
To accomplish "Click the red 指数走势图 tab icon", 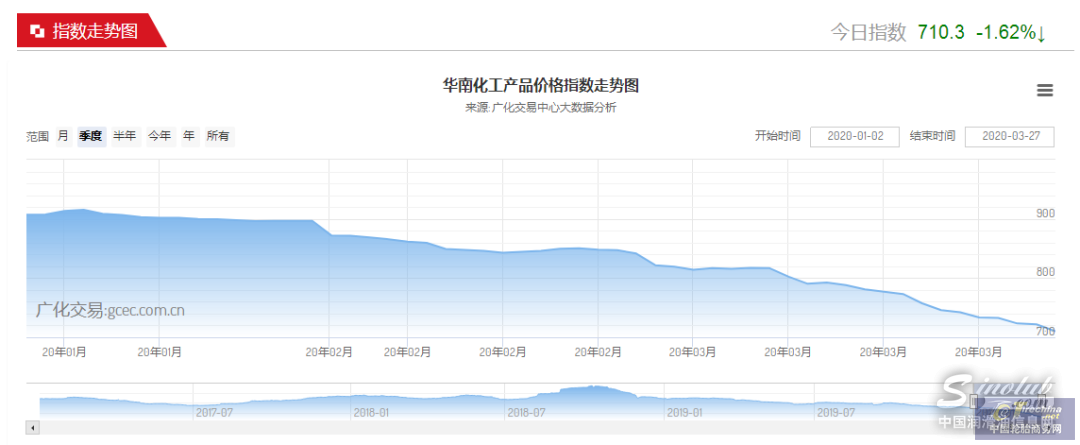I will (37, 31).
